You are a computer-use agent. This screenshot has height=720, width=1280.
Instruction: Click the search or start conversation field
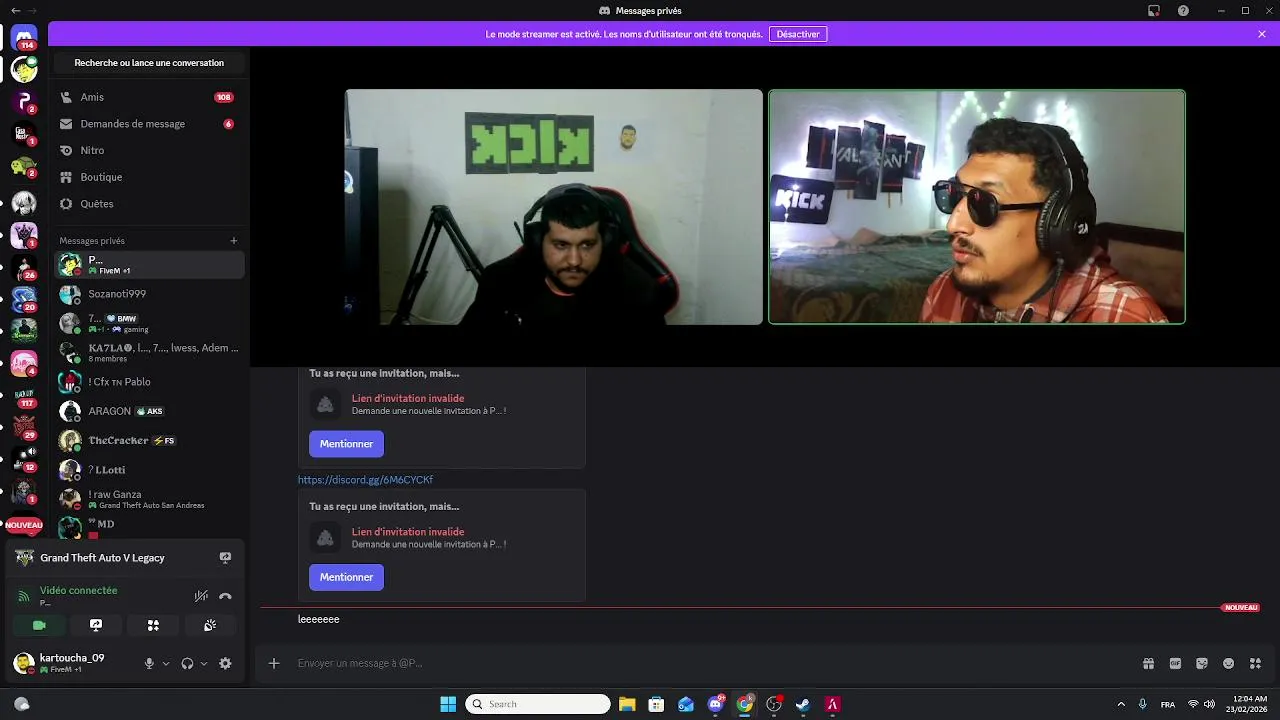coord(149,63)
